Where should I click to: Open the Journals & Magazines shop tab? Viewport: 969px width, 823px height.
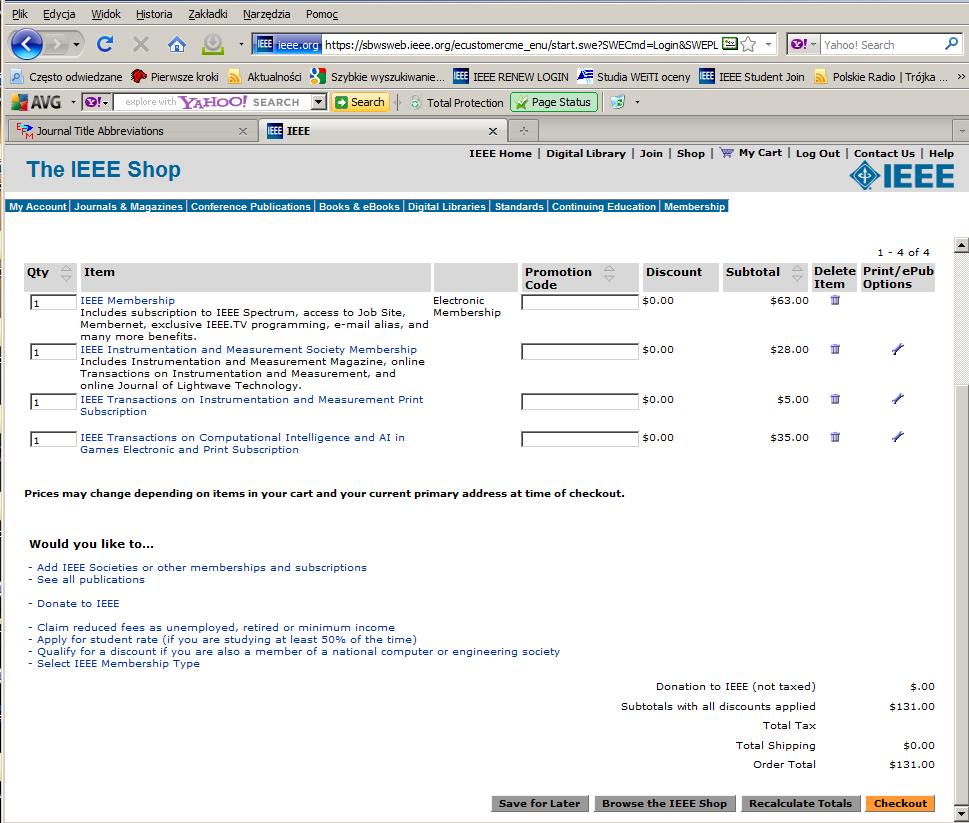pos(129,206)
